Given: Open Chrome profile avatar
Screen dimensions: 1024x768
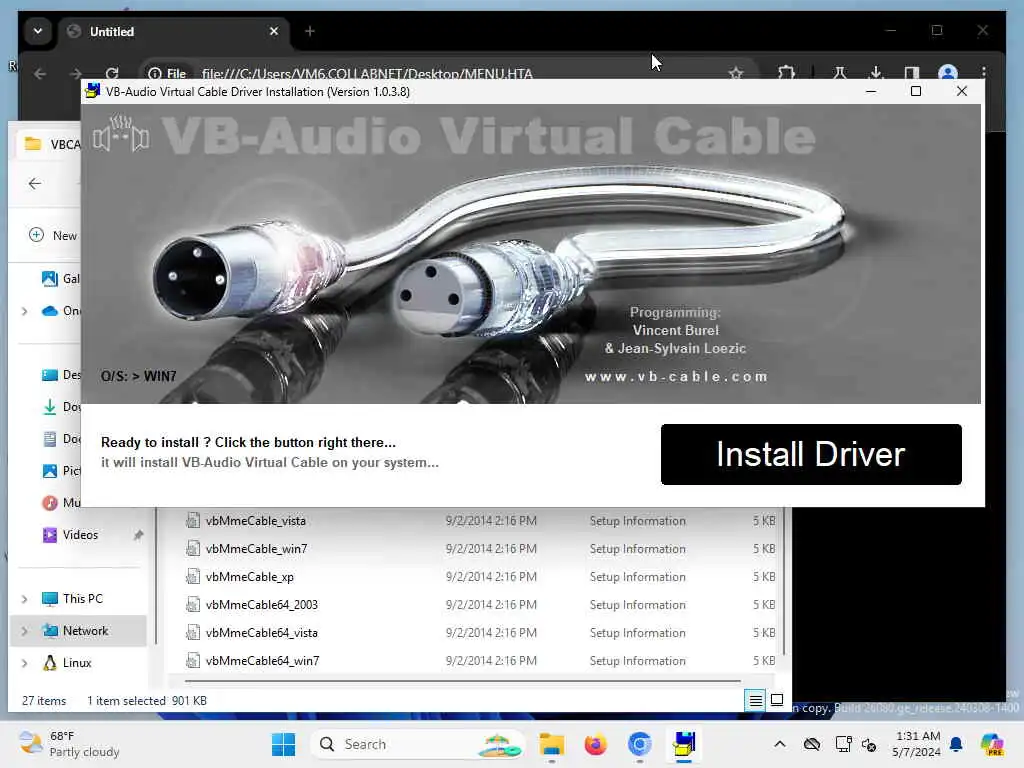Looking at the screenshot, I should click(x=948, y=73).
